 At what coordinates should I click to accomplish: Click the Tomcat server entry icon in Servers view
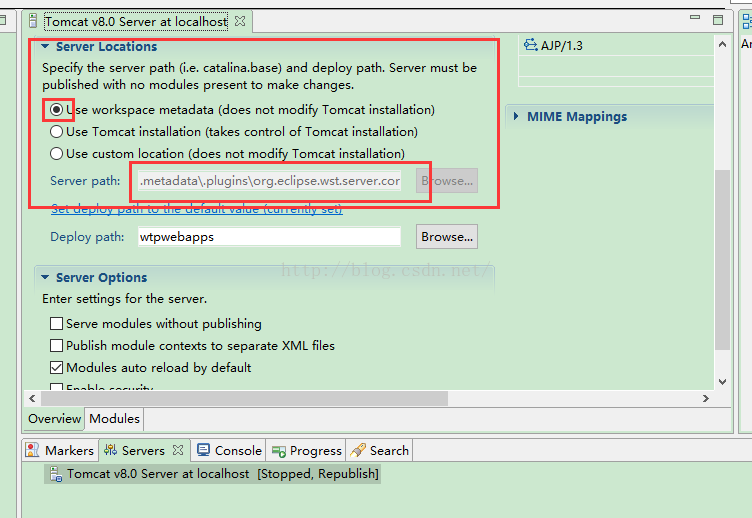(x=56, y=474)
